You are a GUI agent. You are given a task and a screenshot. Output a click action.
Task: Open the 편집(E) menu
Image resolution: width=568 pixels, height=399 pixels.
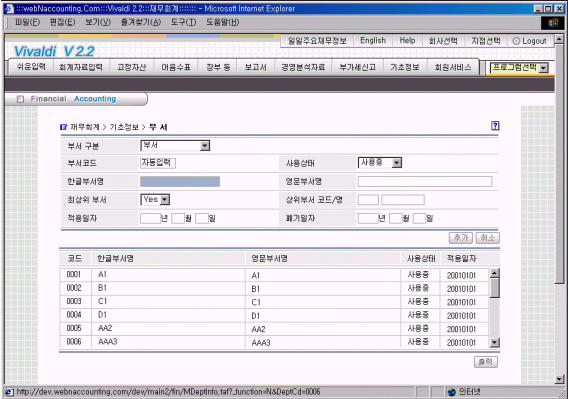click(x=62, y=22)
